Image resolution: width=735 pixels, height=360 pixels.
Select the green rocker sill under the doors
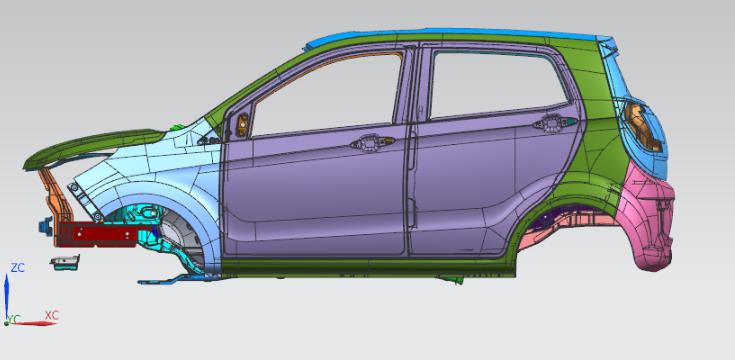click(368, 268)
